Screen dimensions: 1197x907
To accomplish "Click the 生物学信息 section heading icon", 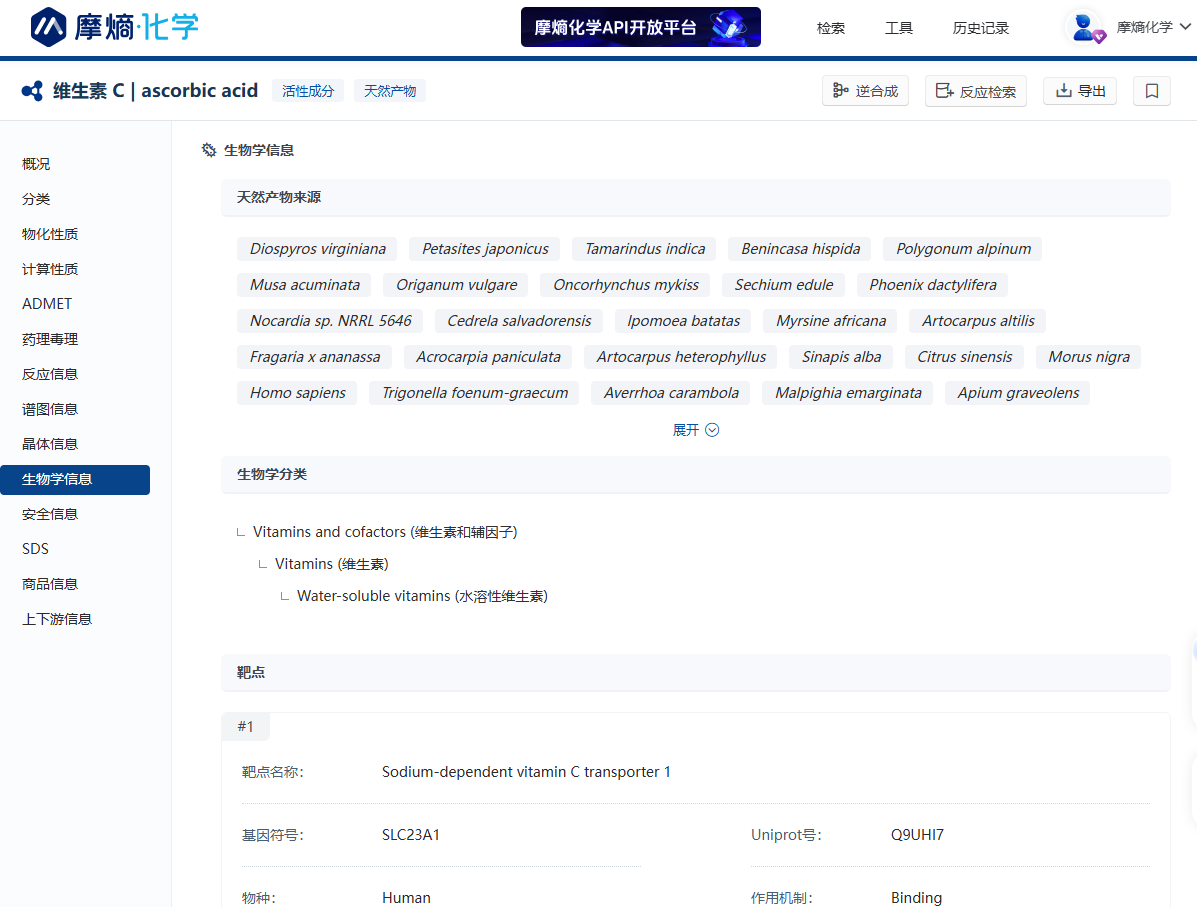I will click(209, 150).
